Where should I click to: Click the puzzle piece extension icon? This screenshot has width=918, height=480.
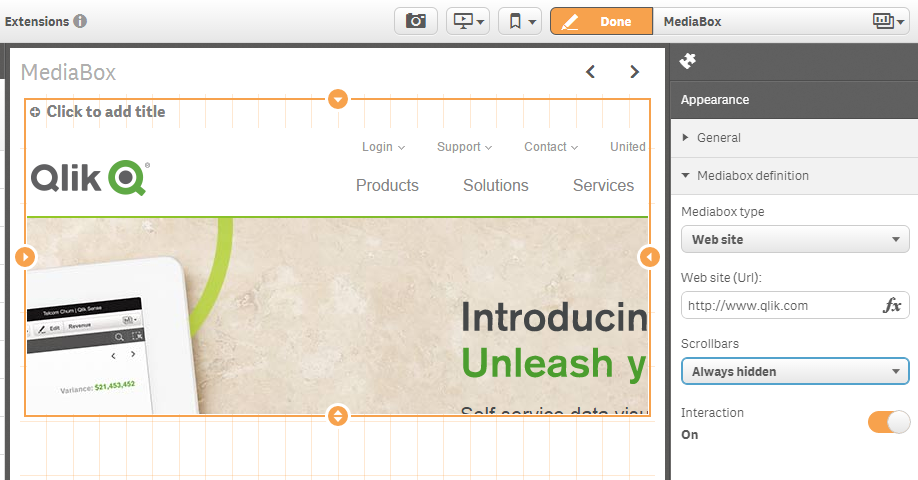pyautogui.click(x=688, y=61)
